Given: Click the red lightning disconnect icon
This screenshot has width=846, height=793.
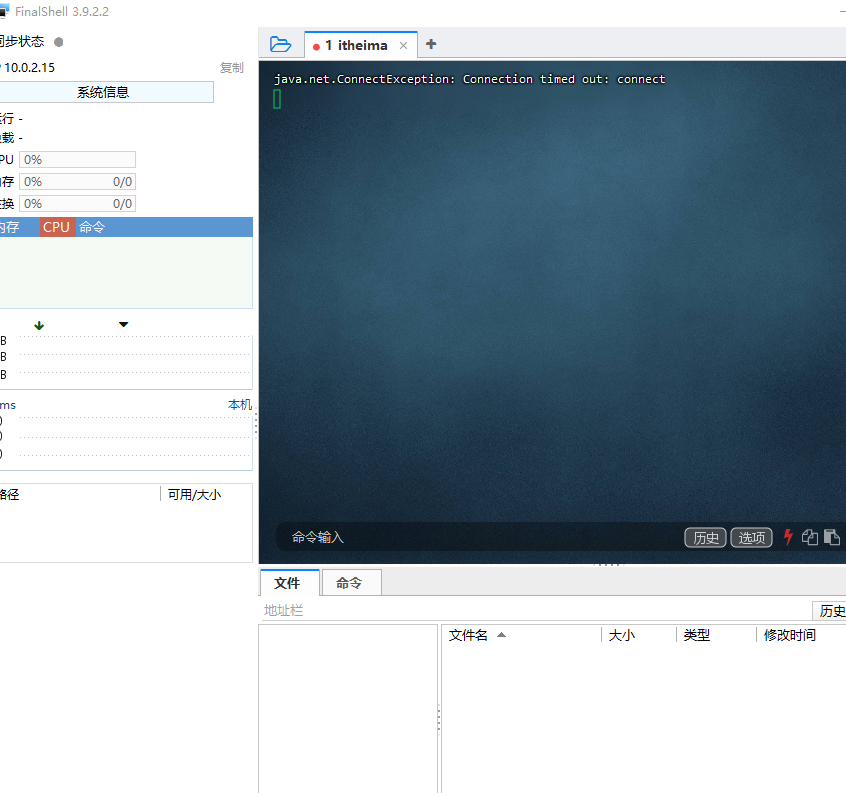Looking at the screenshot, I should (789, 537).
